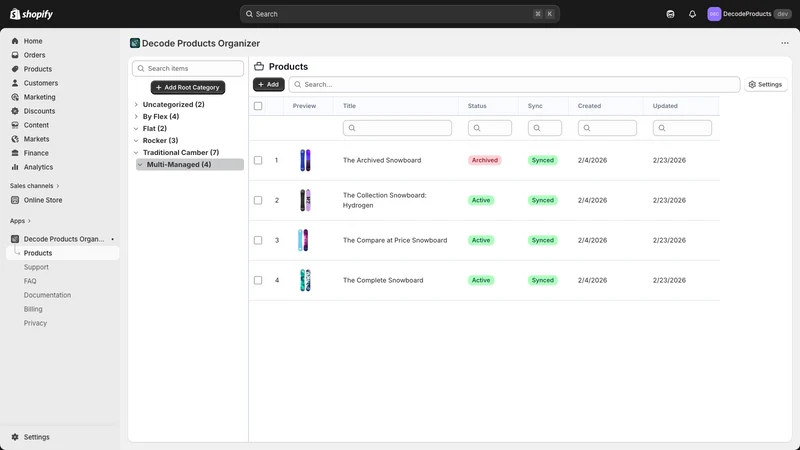Click The Archived Snowboard thumbnail

click(x=305, y=160)
